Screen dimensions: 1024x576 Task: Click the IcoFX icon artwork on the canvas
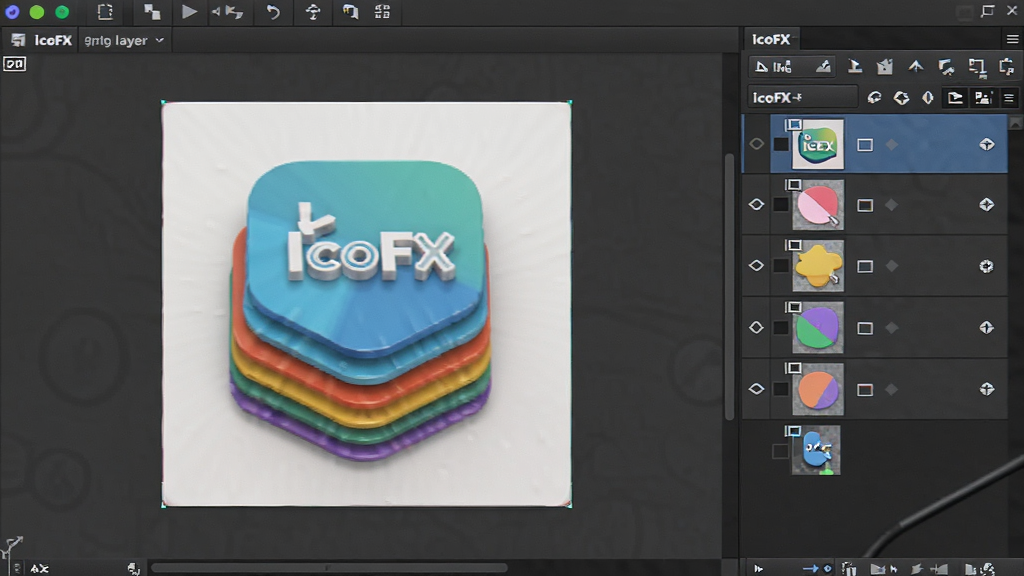click(361, 310)
